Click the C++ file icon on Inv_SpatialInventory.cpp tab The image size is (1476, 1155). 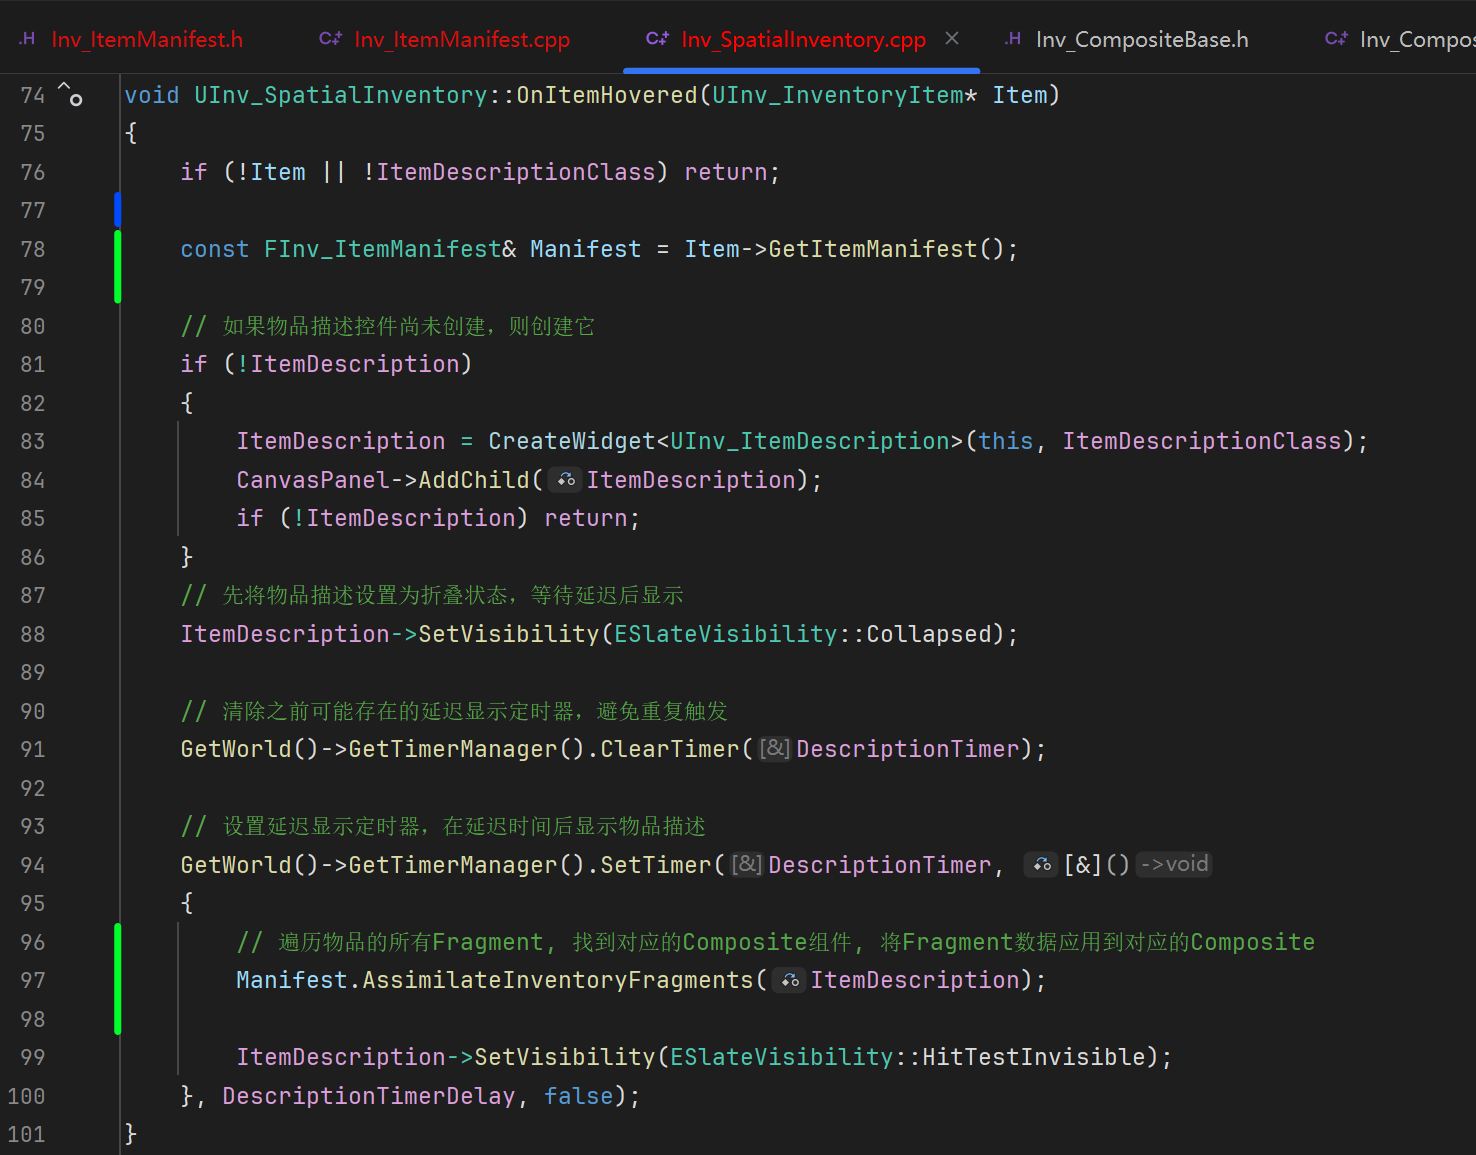click(657, 39)
